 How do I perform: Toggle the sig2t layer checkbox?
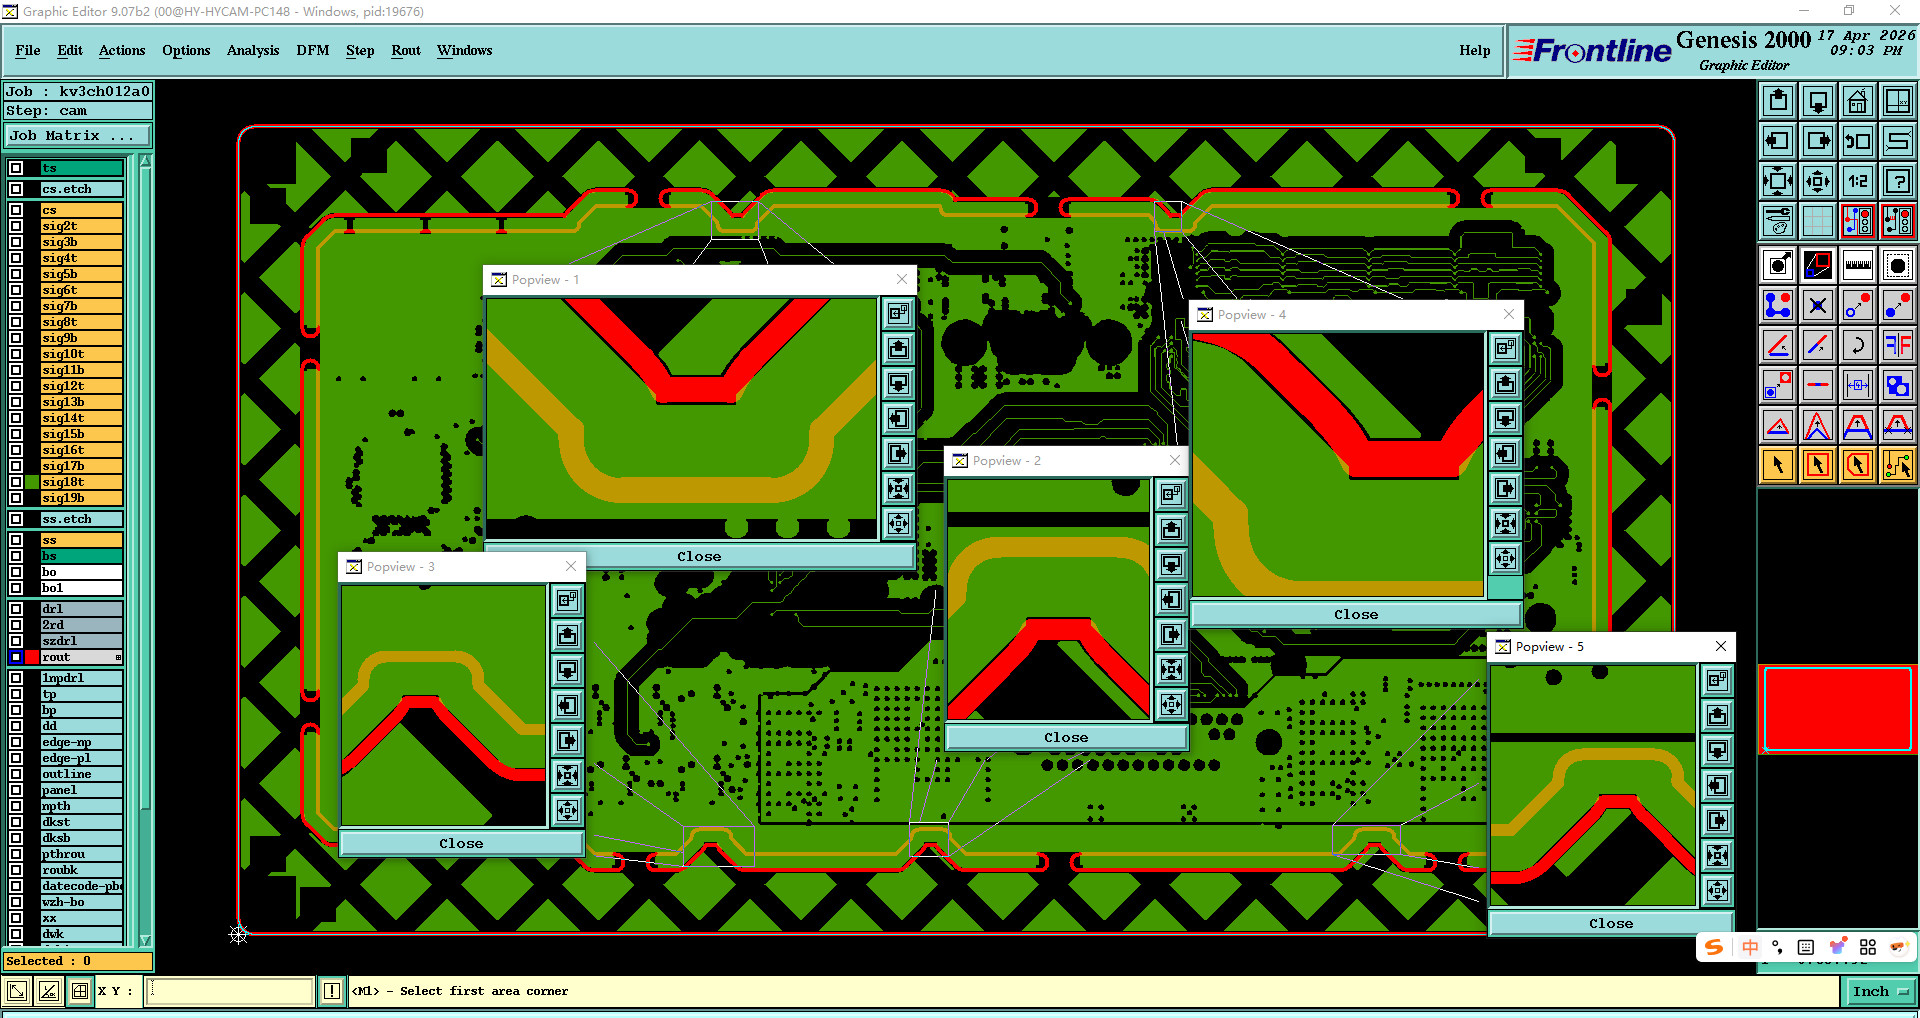[16, 226]
